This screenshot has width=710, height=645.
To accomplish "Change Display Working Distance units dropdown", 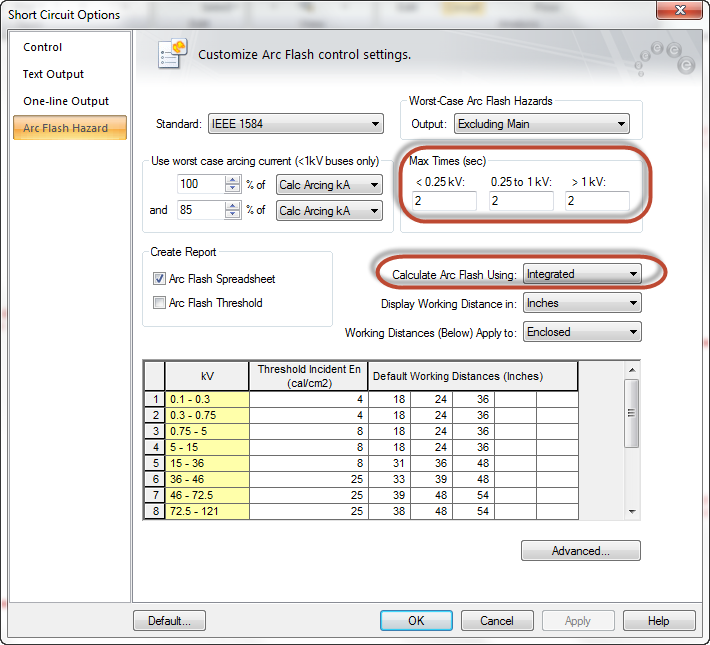I will coord(582,303).
